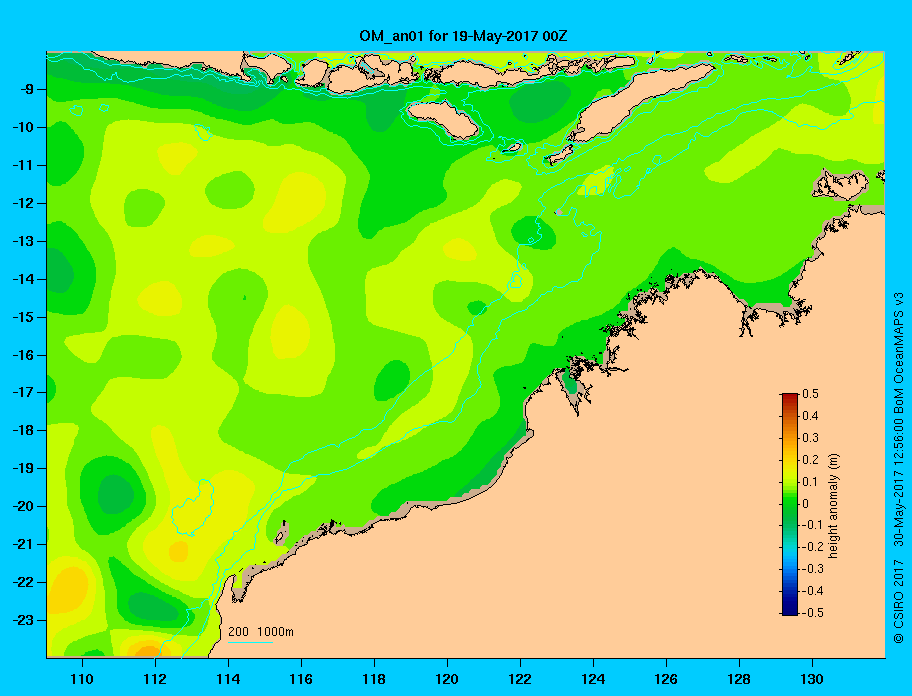The width and height of the screenshot is (912, 696).
Task: Click the colorbar value -0.5 at bottom
Action: tap(813, 613)
